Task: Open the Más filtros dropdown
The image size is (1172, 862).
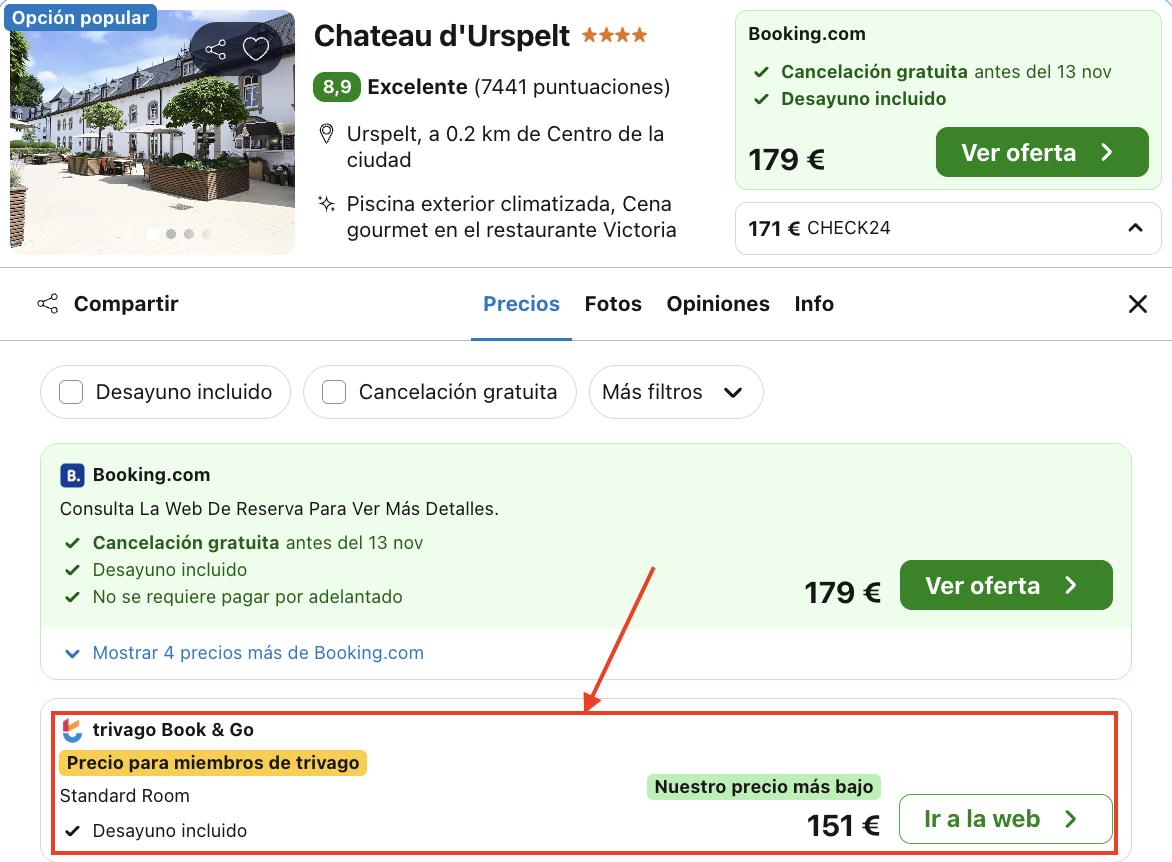Action: click(676, 392)
